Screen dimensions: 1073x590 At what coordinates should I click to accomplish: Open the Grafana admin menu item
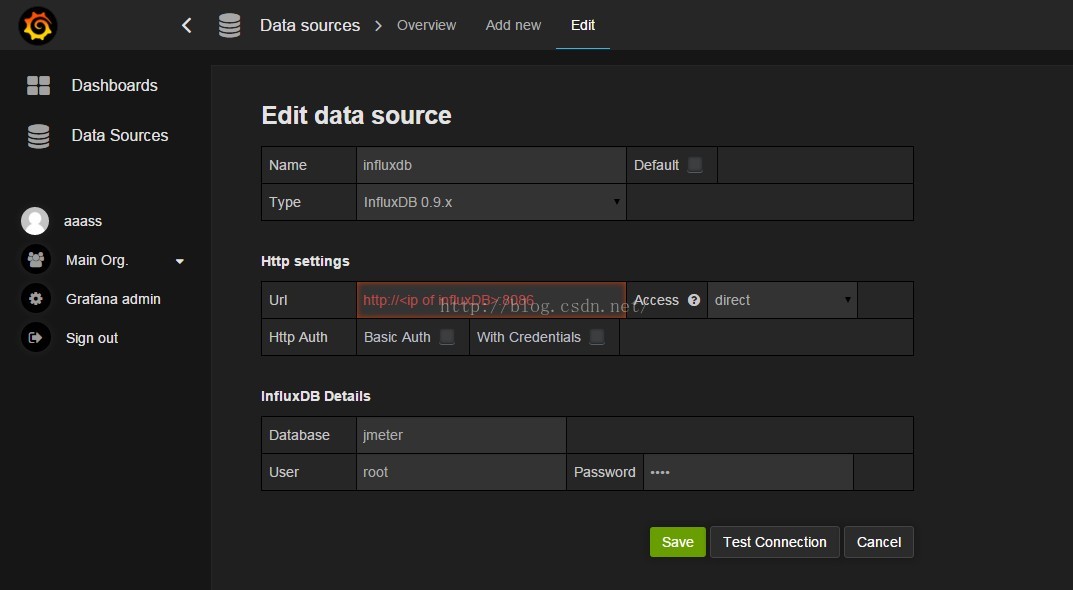tap(113, 299)
